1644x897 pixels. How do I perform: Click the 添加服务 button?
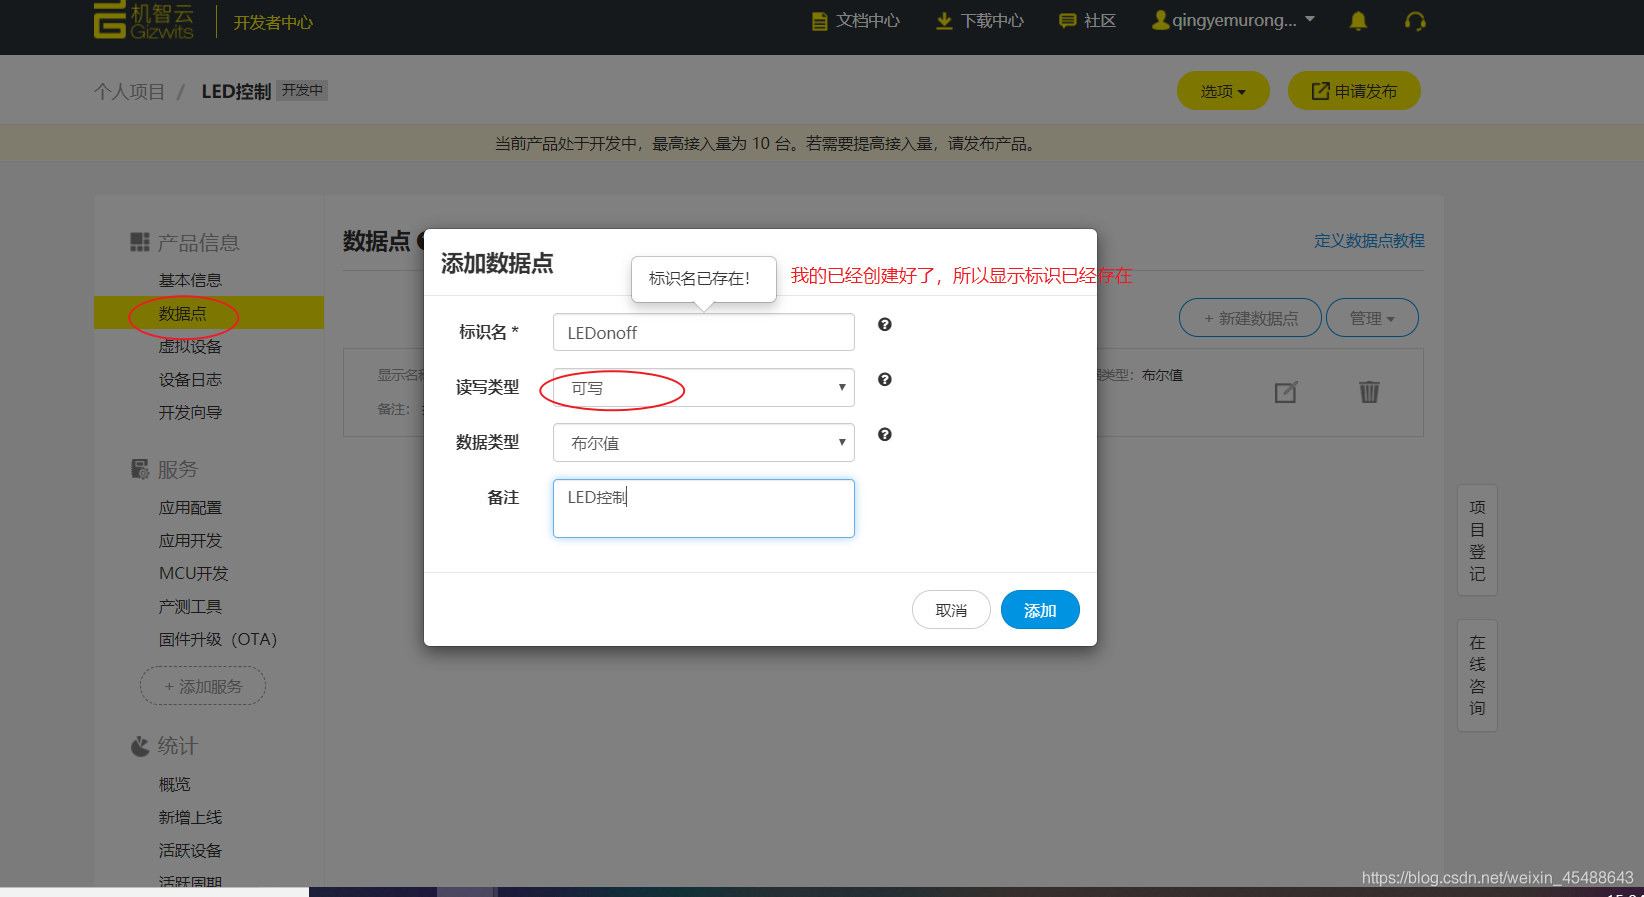point(203,687)
